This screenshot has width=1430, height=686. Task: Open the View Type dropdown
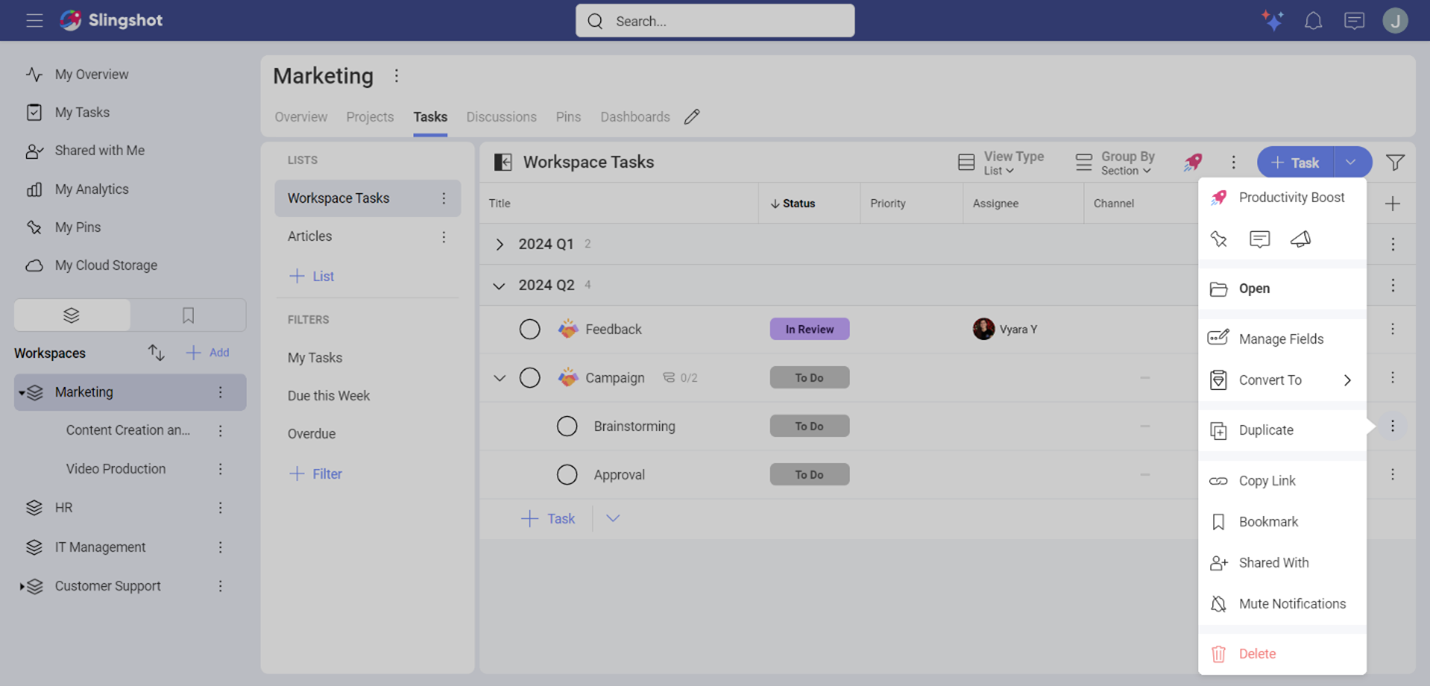1001,162
